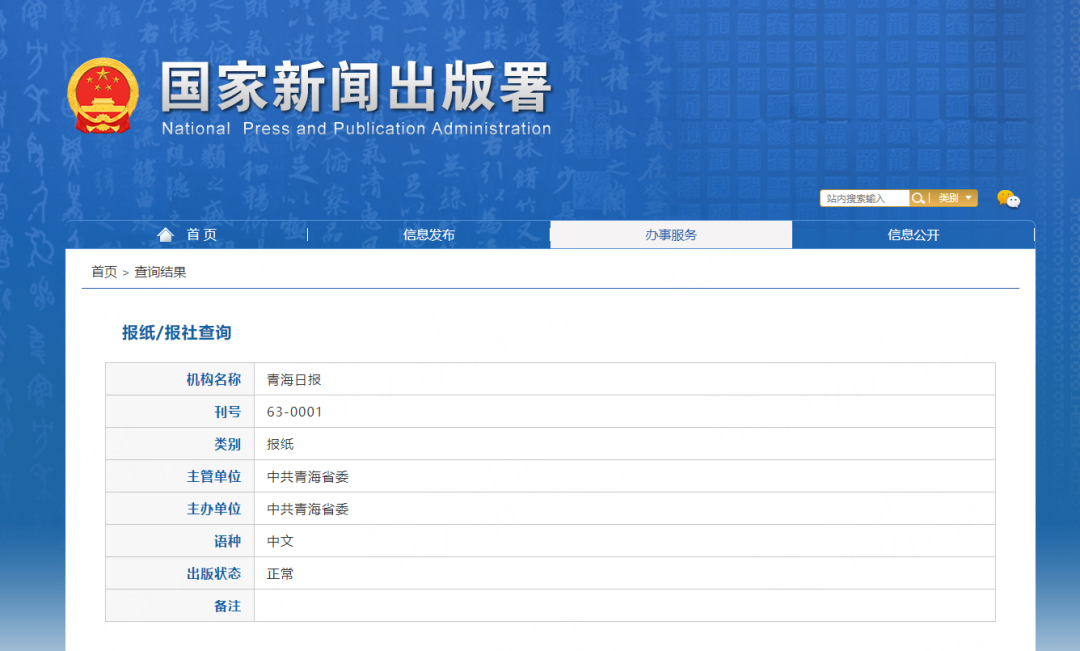Select the 63-0001 publication number
Image resolution: width=1080 pixels, height=651 pixels.
[294, 412]
